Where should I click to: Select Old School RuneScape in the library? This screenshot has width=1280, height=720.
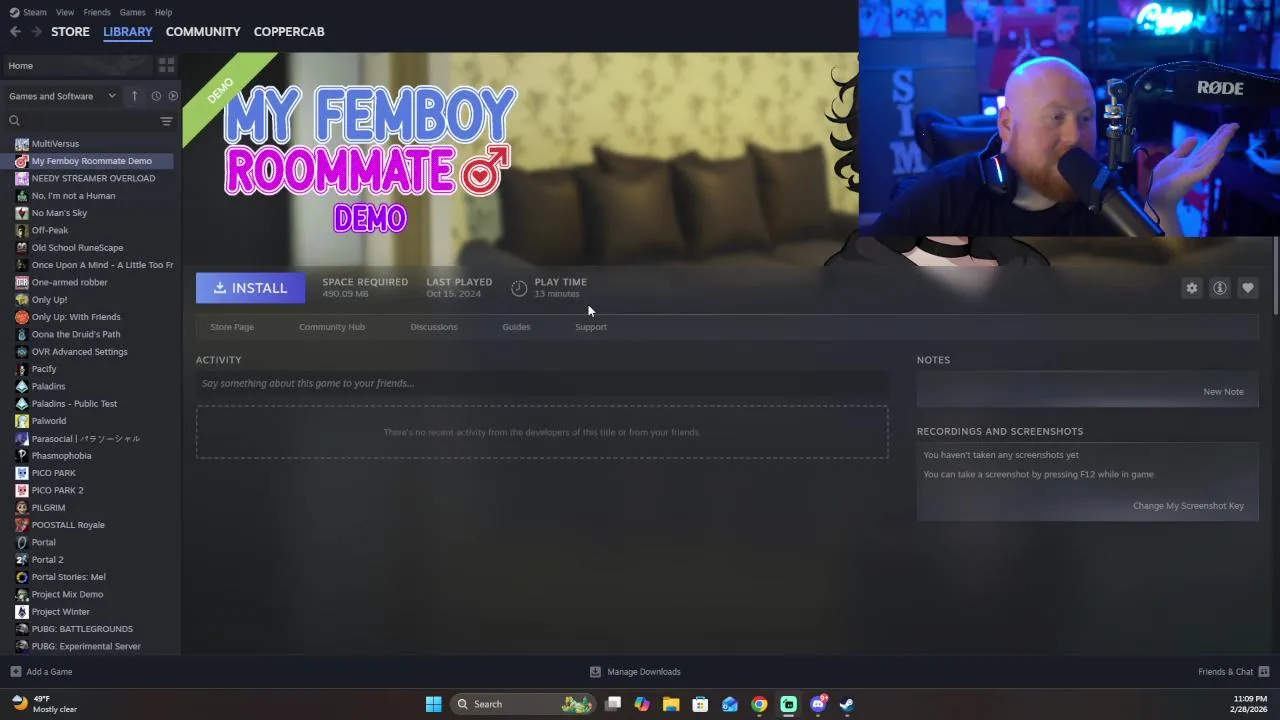tap(77, 248)
